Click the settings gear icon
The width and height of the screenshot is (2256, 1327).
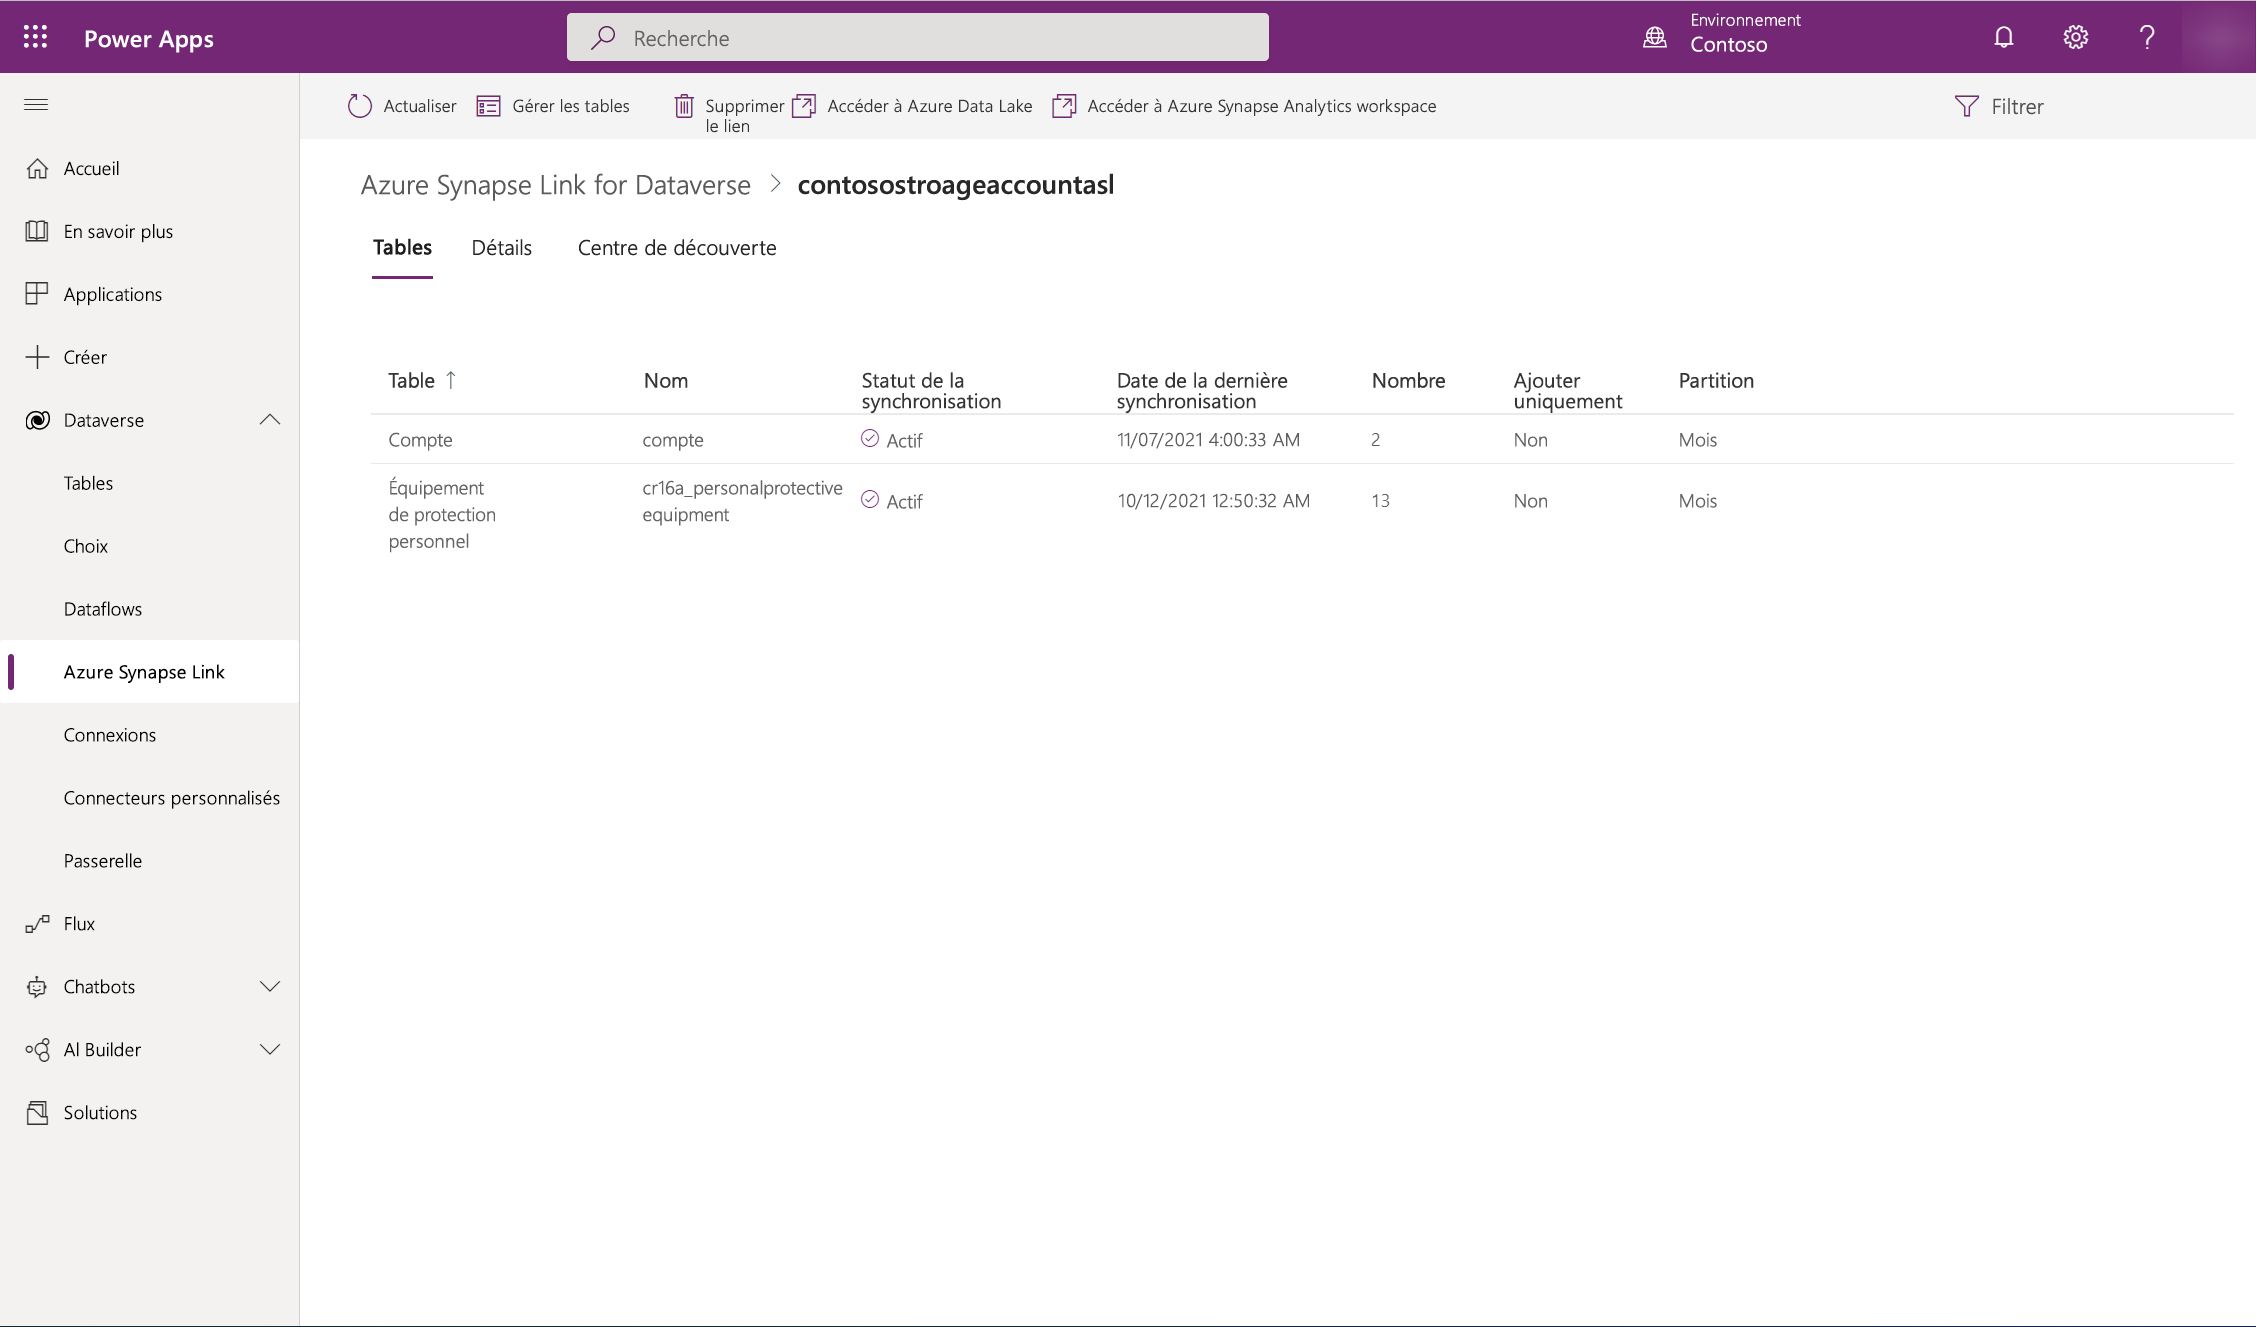(2076, 36)
